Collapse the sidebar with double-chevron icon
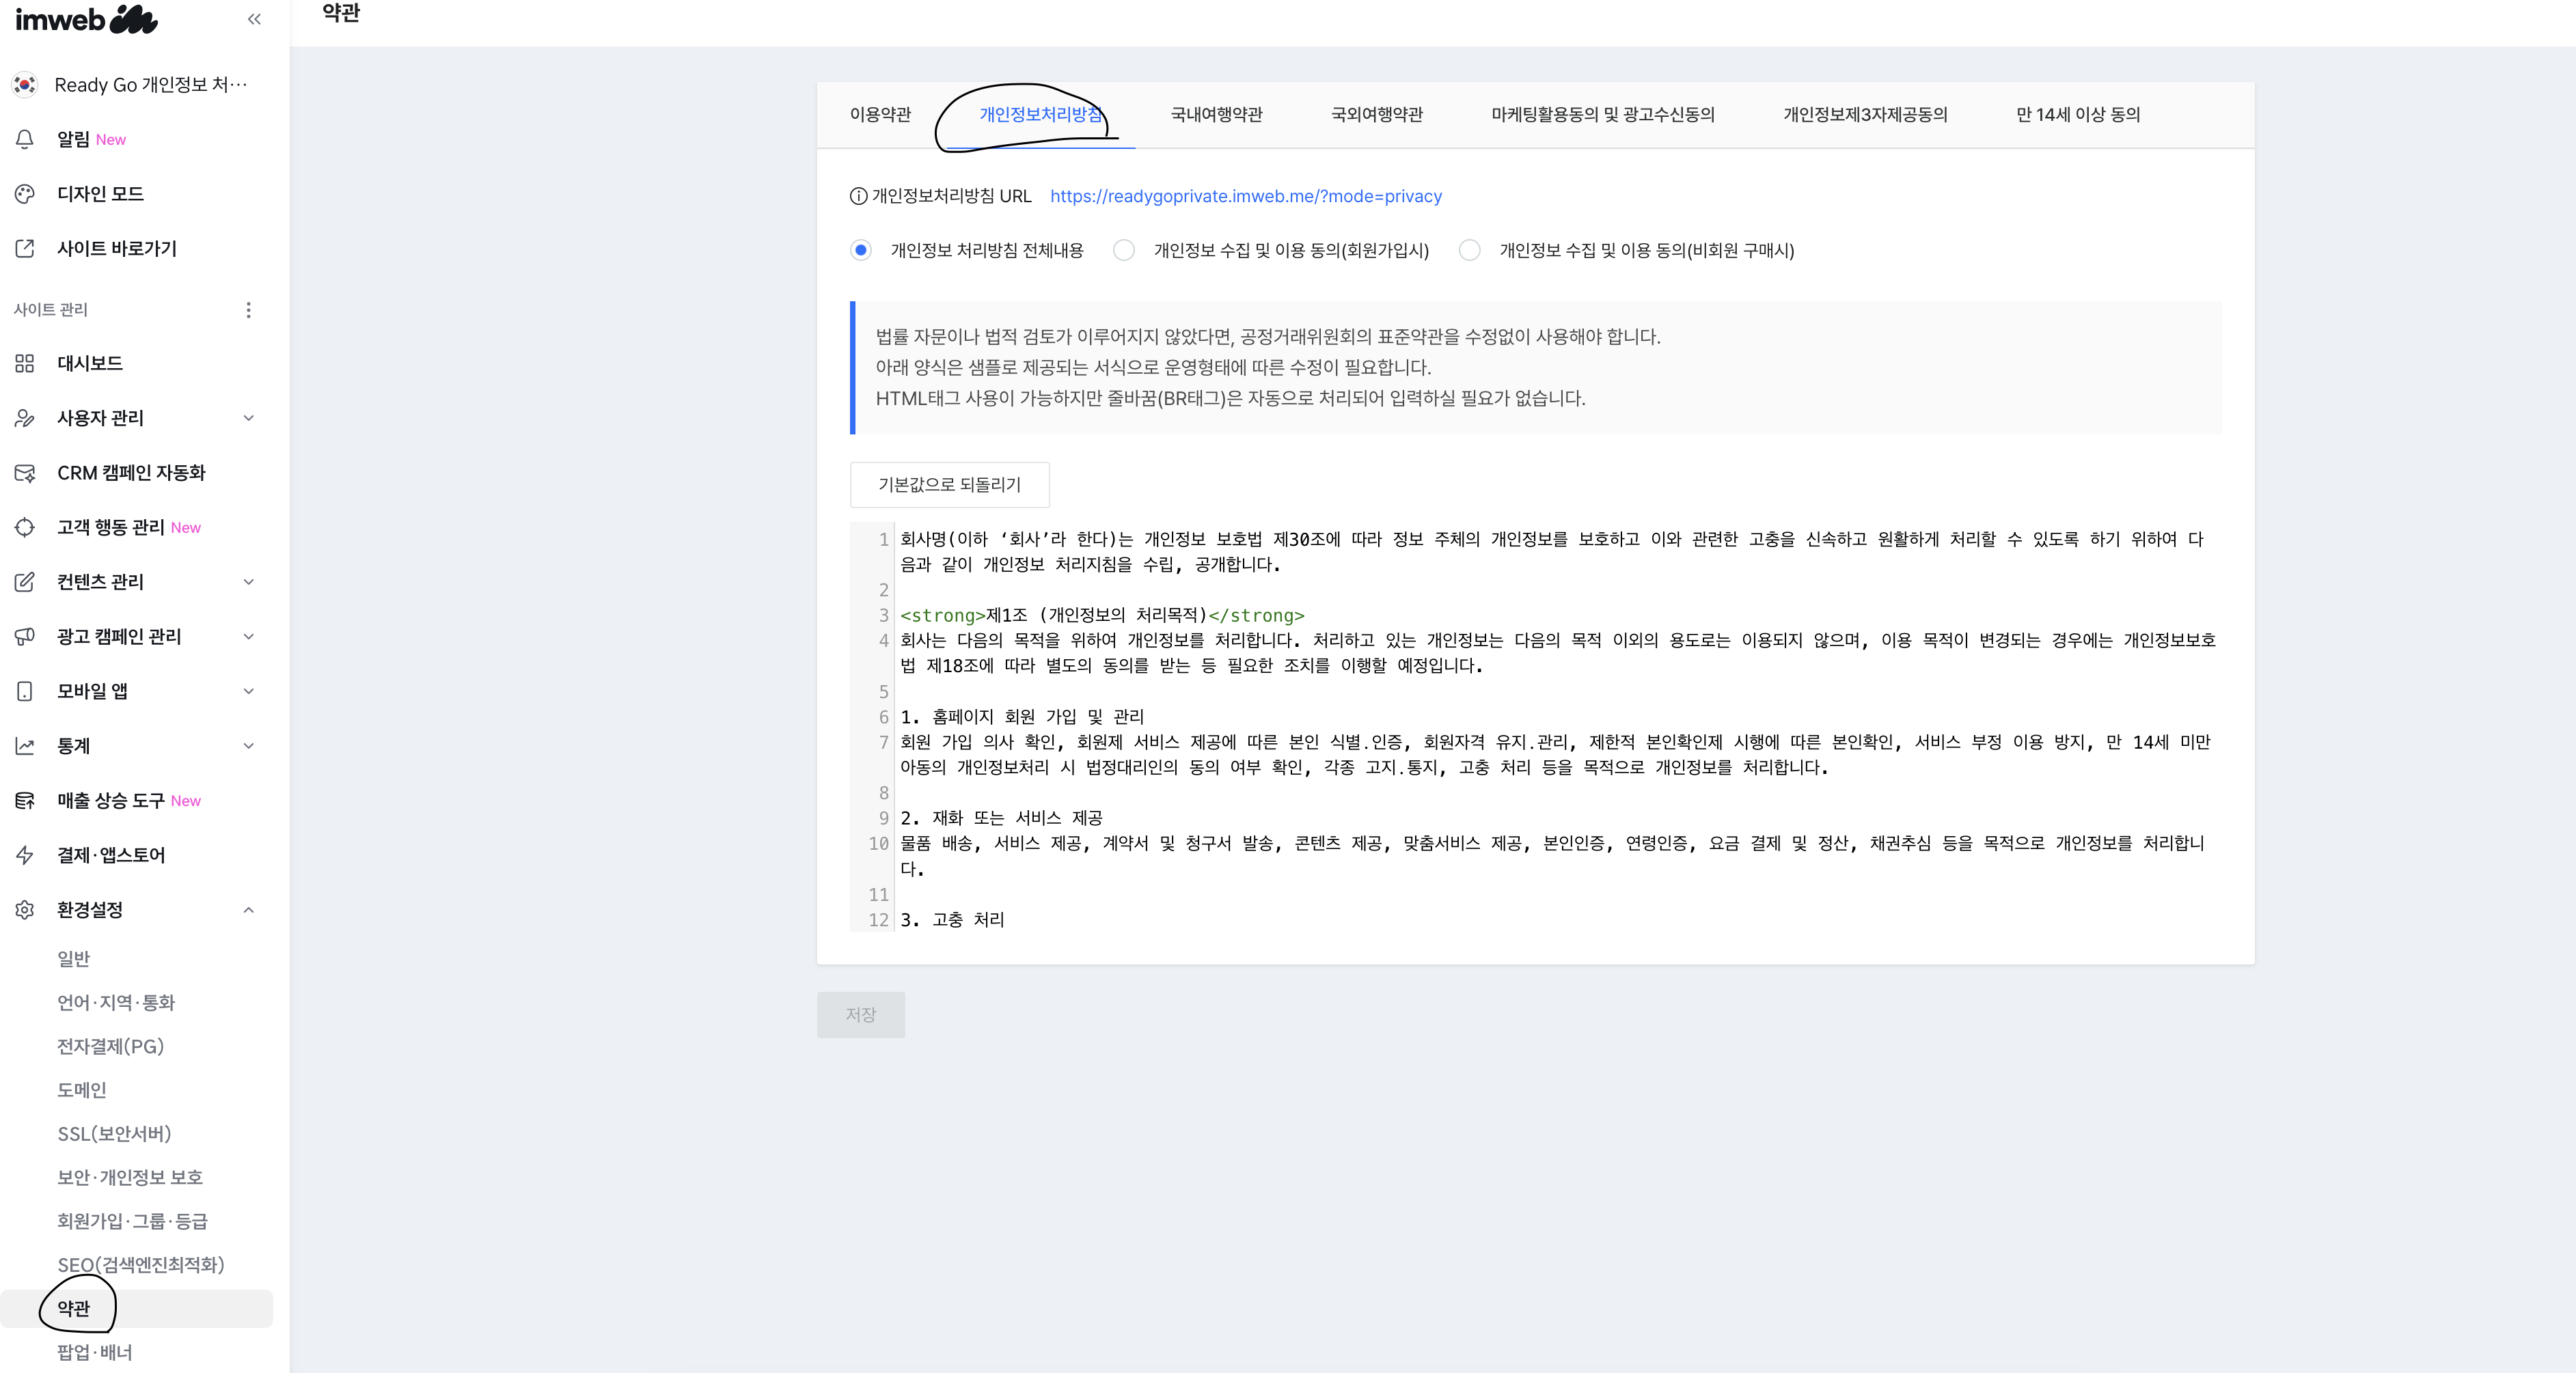Viewport: 2576px width, 1373px height. pyautogui.click(x=254, y=19)
